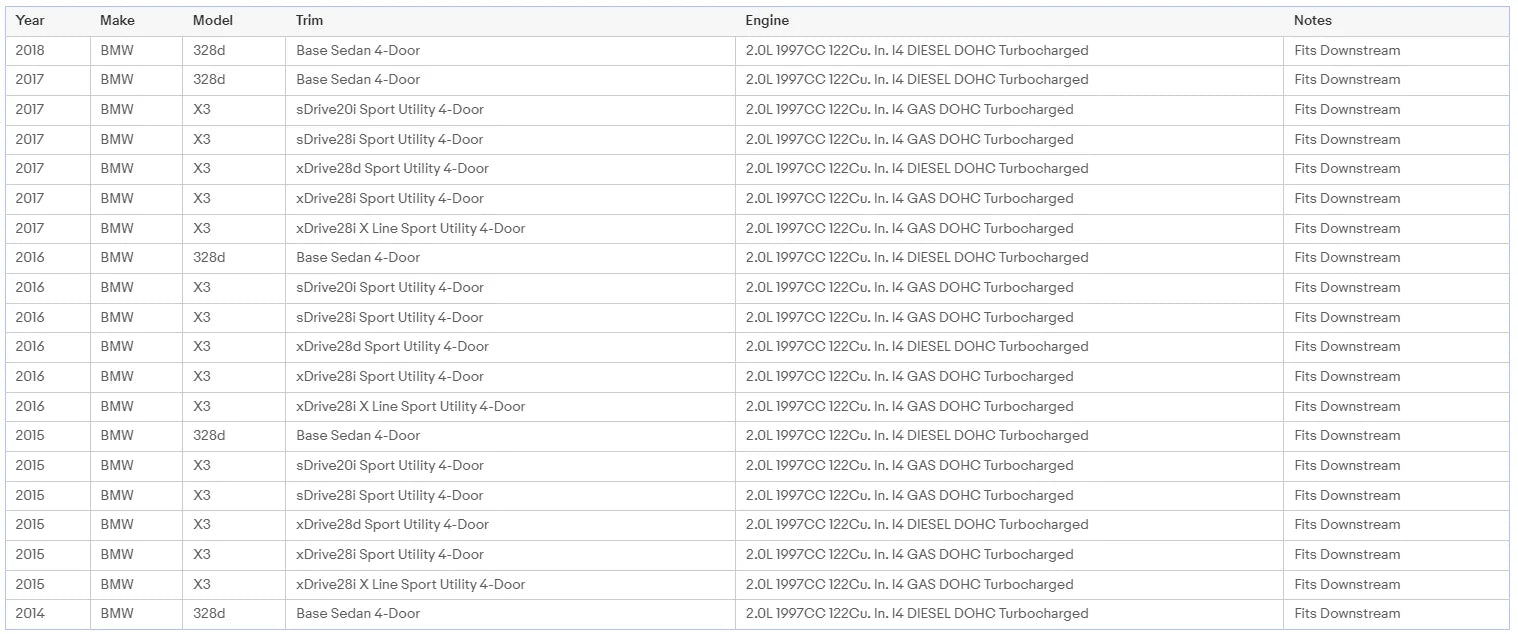Click 2017 xDrive28d Sport Utility trim cell
Image resolution: width=1518 pixels, height=634 pixels.
pyautogui.click(x=392, y=168)
